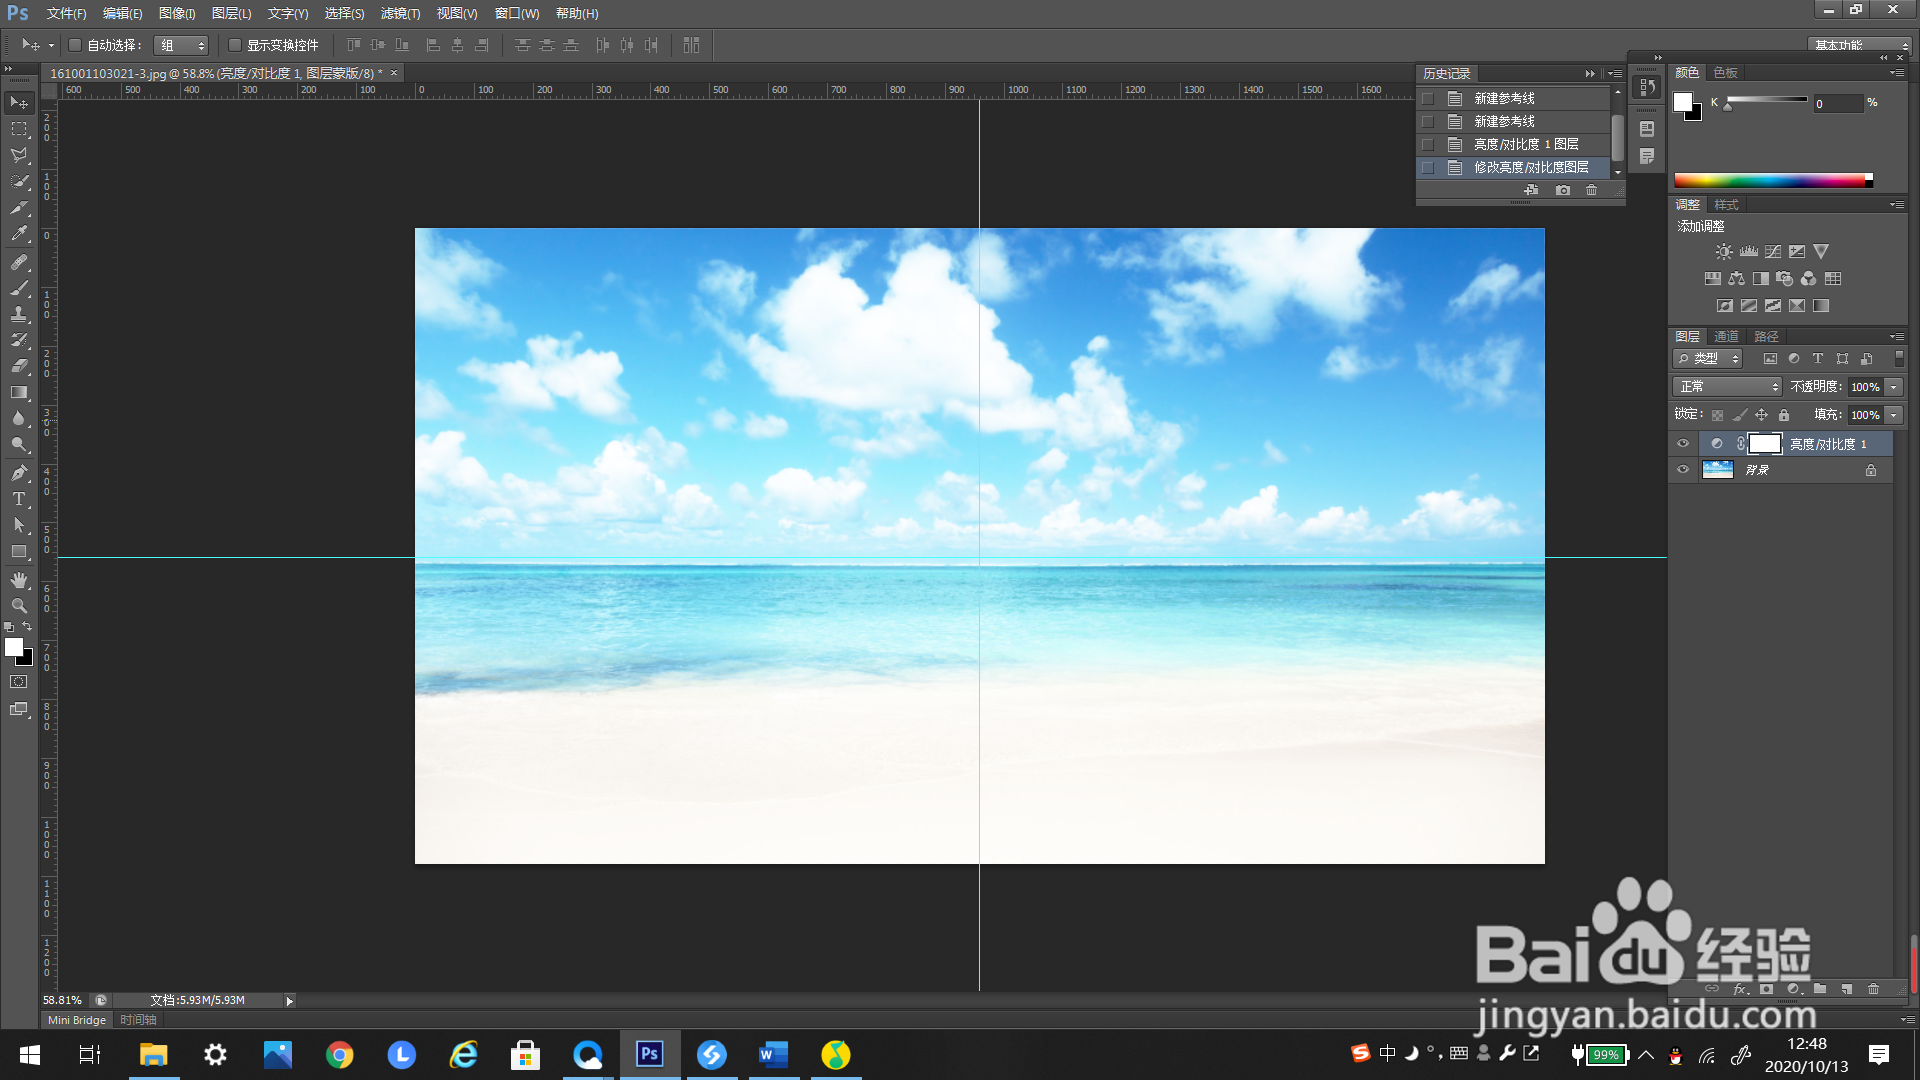This screenshot has width=1920, height=1080.
Task: Open the Filter menu
Action: tap(400, 13)
